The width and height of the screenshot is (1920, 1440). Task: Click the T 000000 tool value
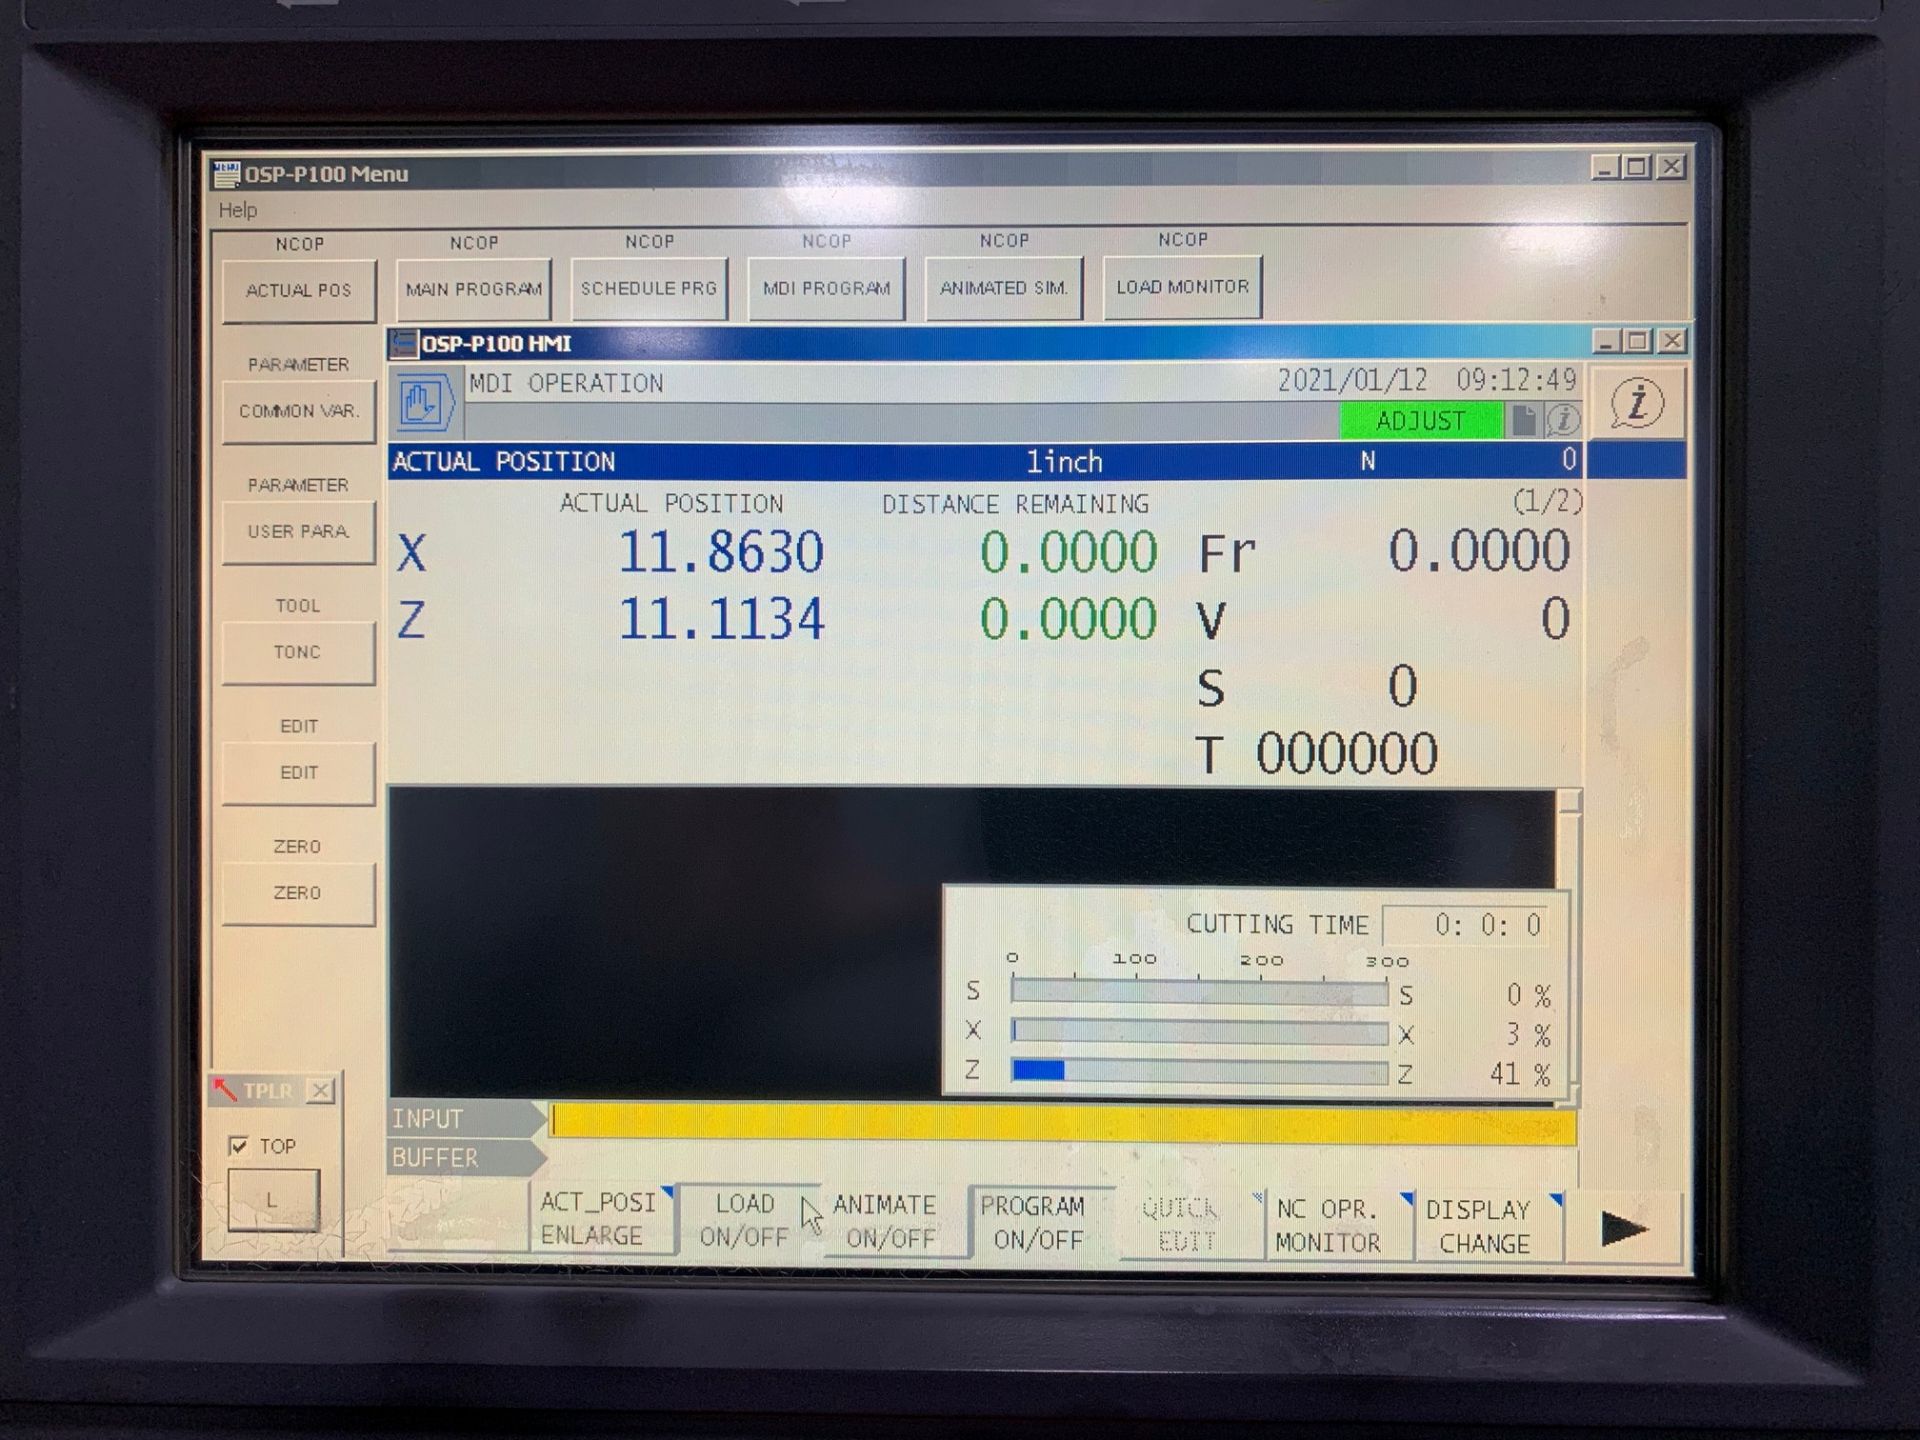click(x=1346, y=753)
